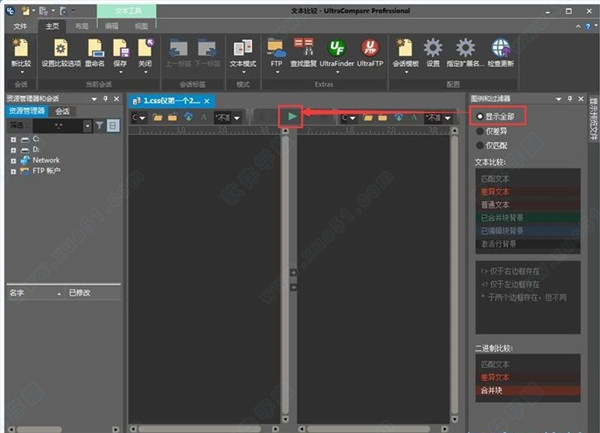Click the 差异文本 color legend entry
Image resolution: width=600 pixels, height=433 pixels.
528,192
